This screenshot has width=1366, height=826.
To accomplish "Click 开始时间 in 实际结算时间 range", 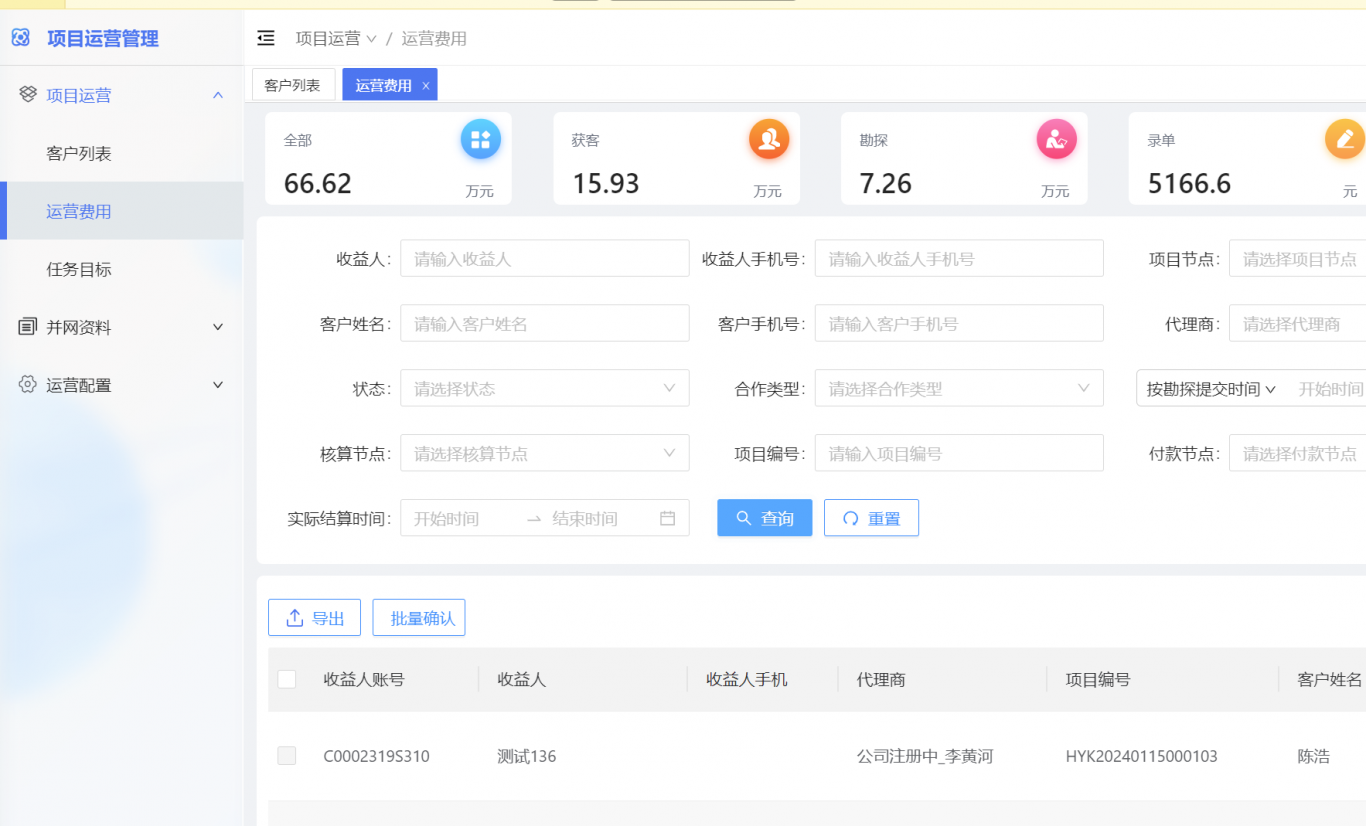I will (x=447, y=518).
